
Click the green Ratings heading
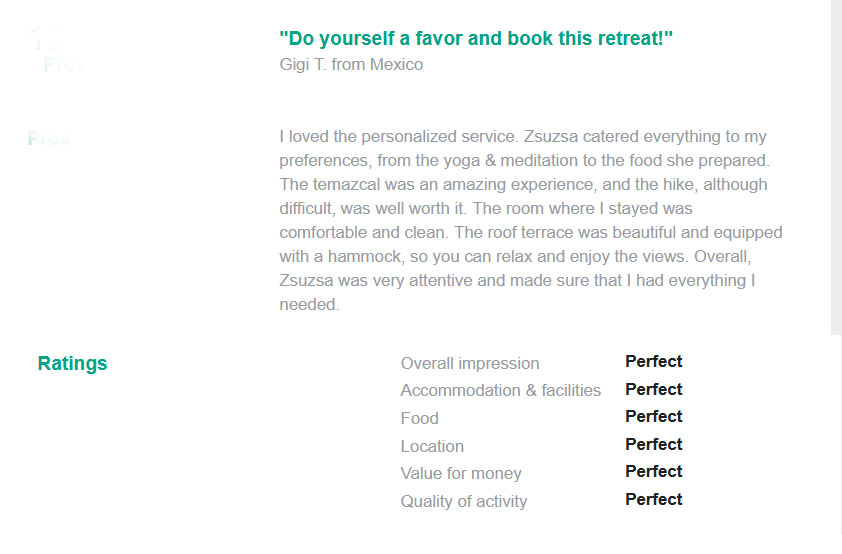click(72, 363)
